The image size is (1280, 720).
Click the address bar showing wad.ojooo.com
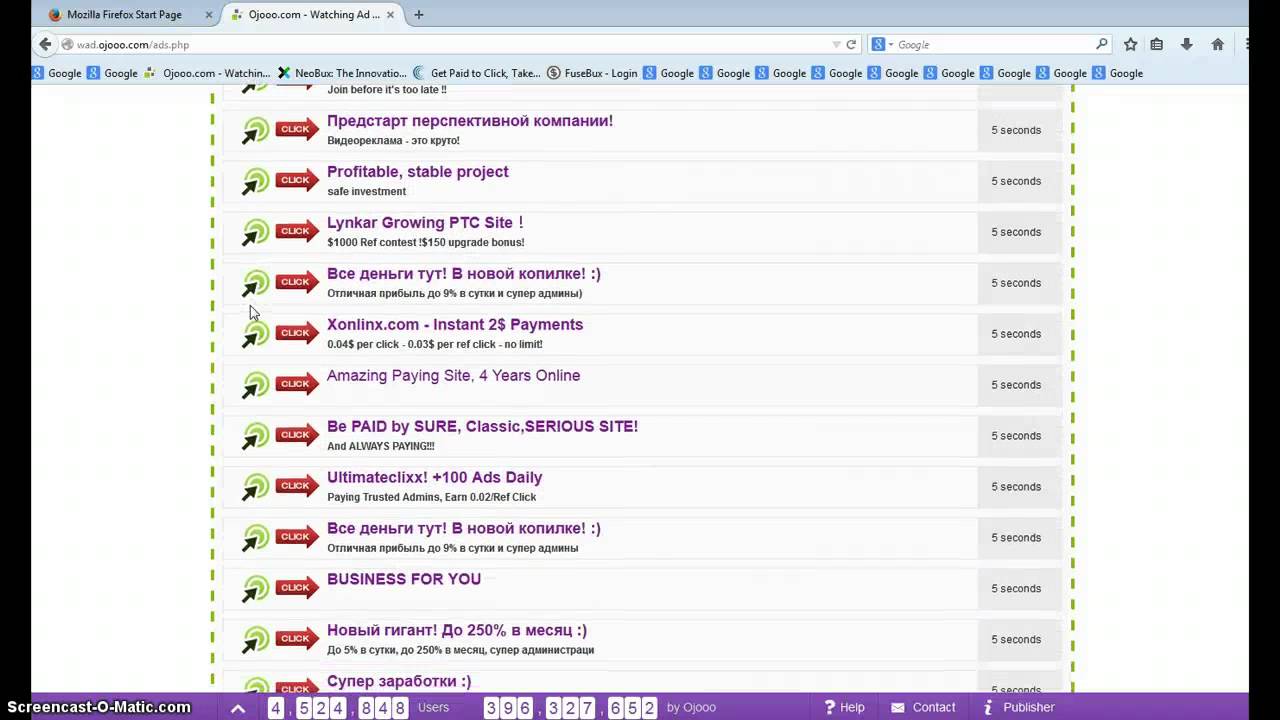coord(447,44)
